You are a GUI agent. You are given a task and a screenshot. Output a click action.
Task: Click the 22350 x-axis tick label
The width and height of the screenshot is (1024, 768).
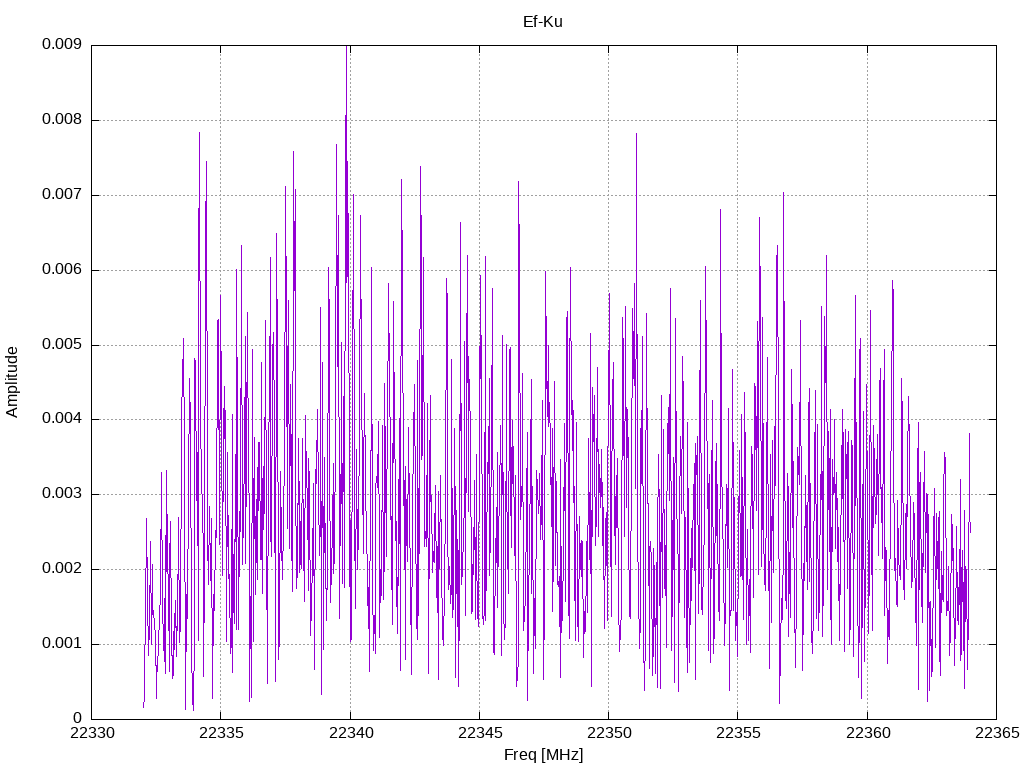click(x=609, y=733)
